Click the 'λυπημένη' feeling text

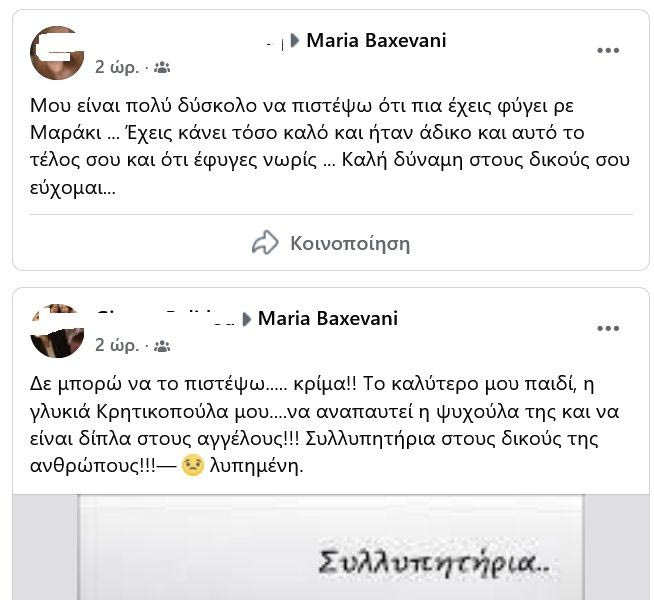(x=257, y=466)
